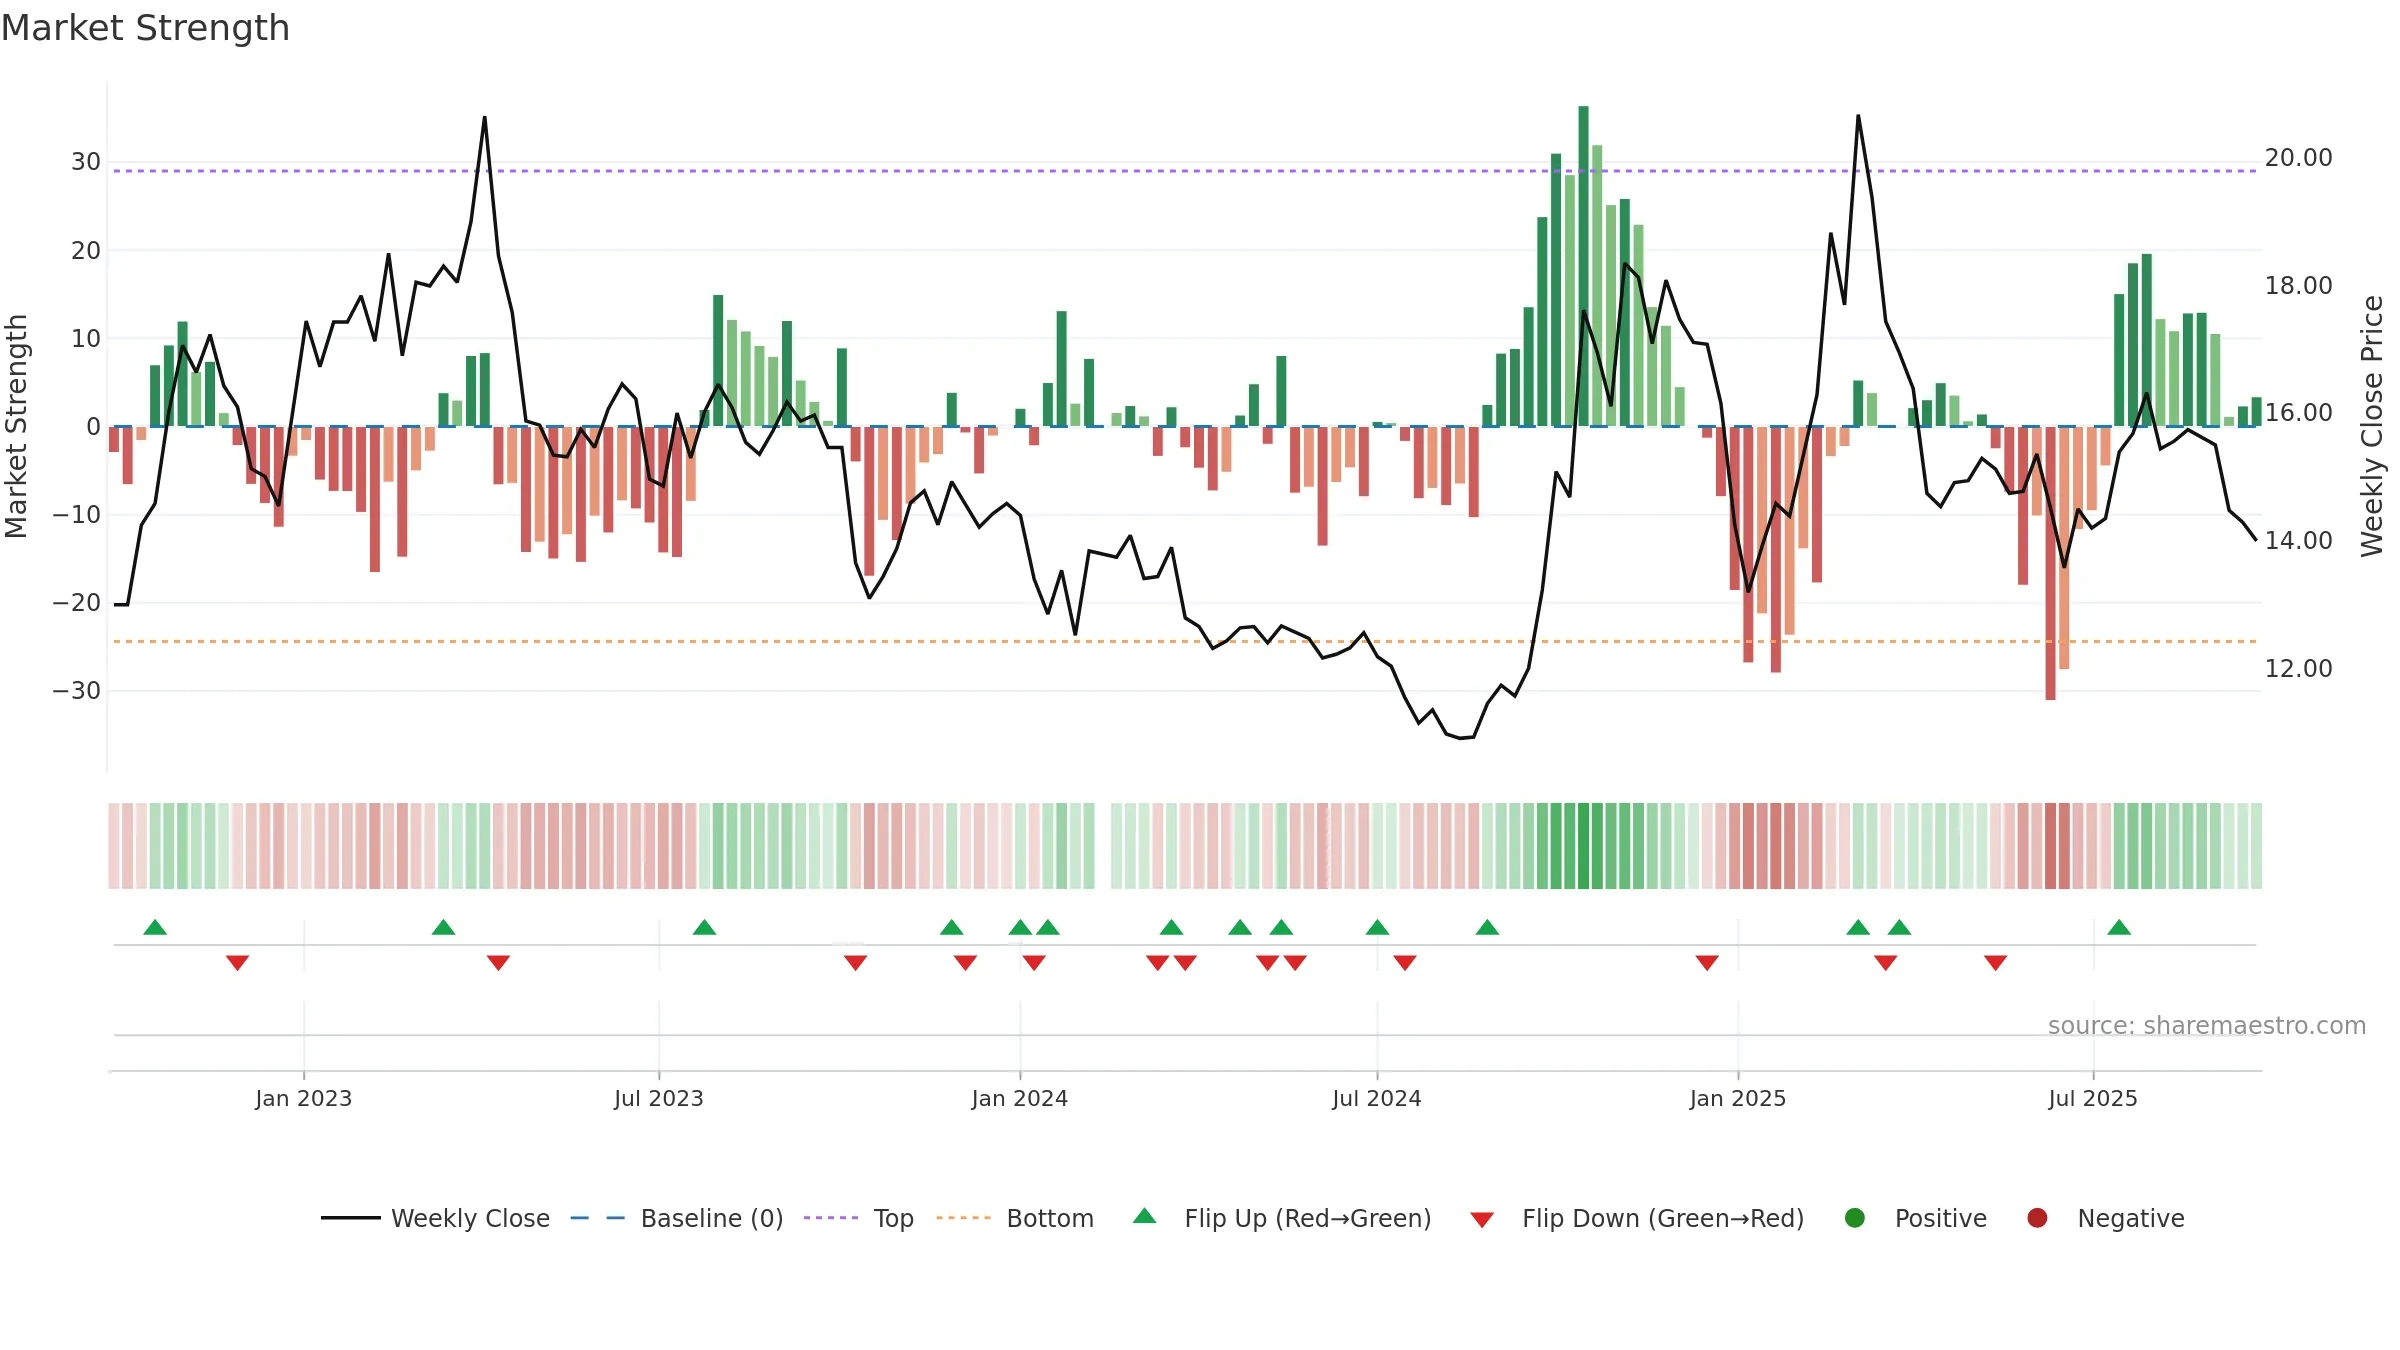
Task: Click the 20.00 price axis label
Action: click(2298, 158)
